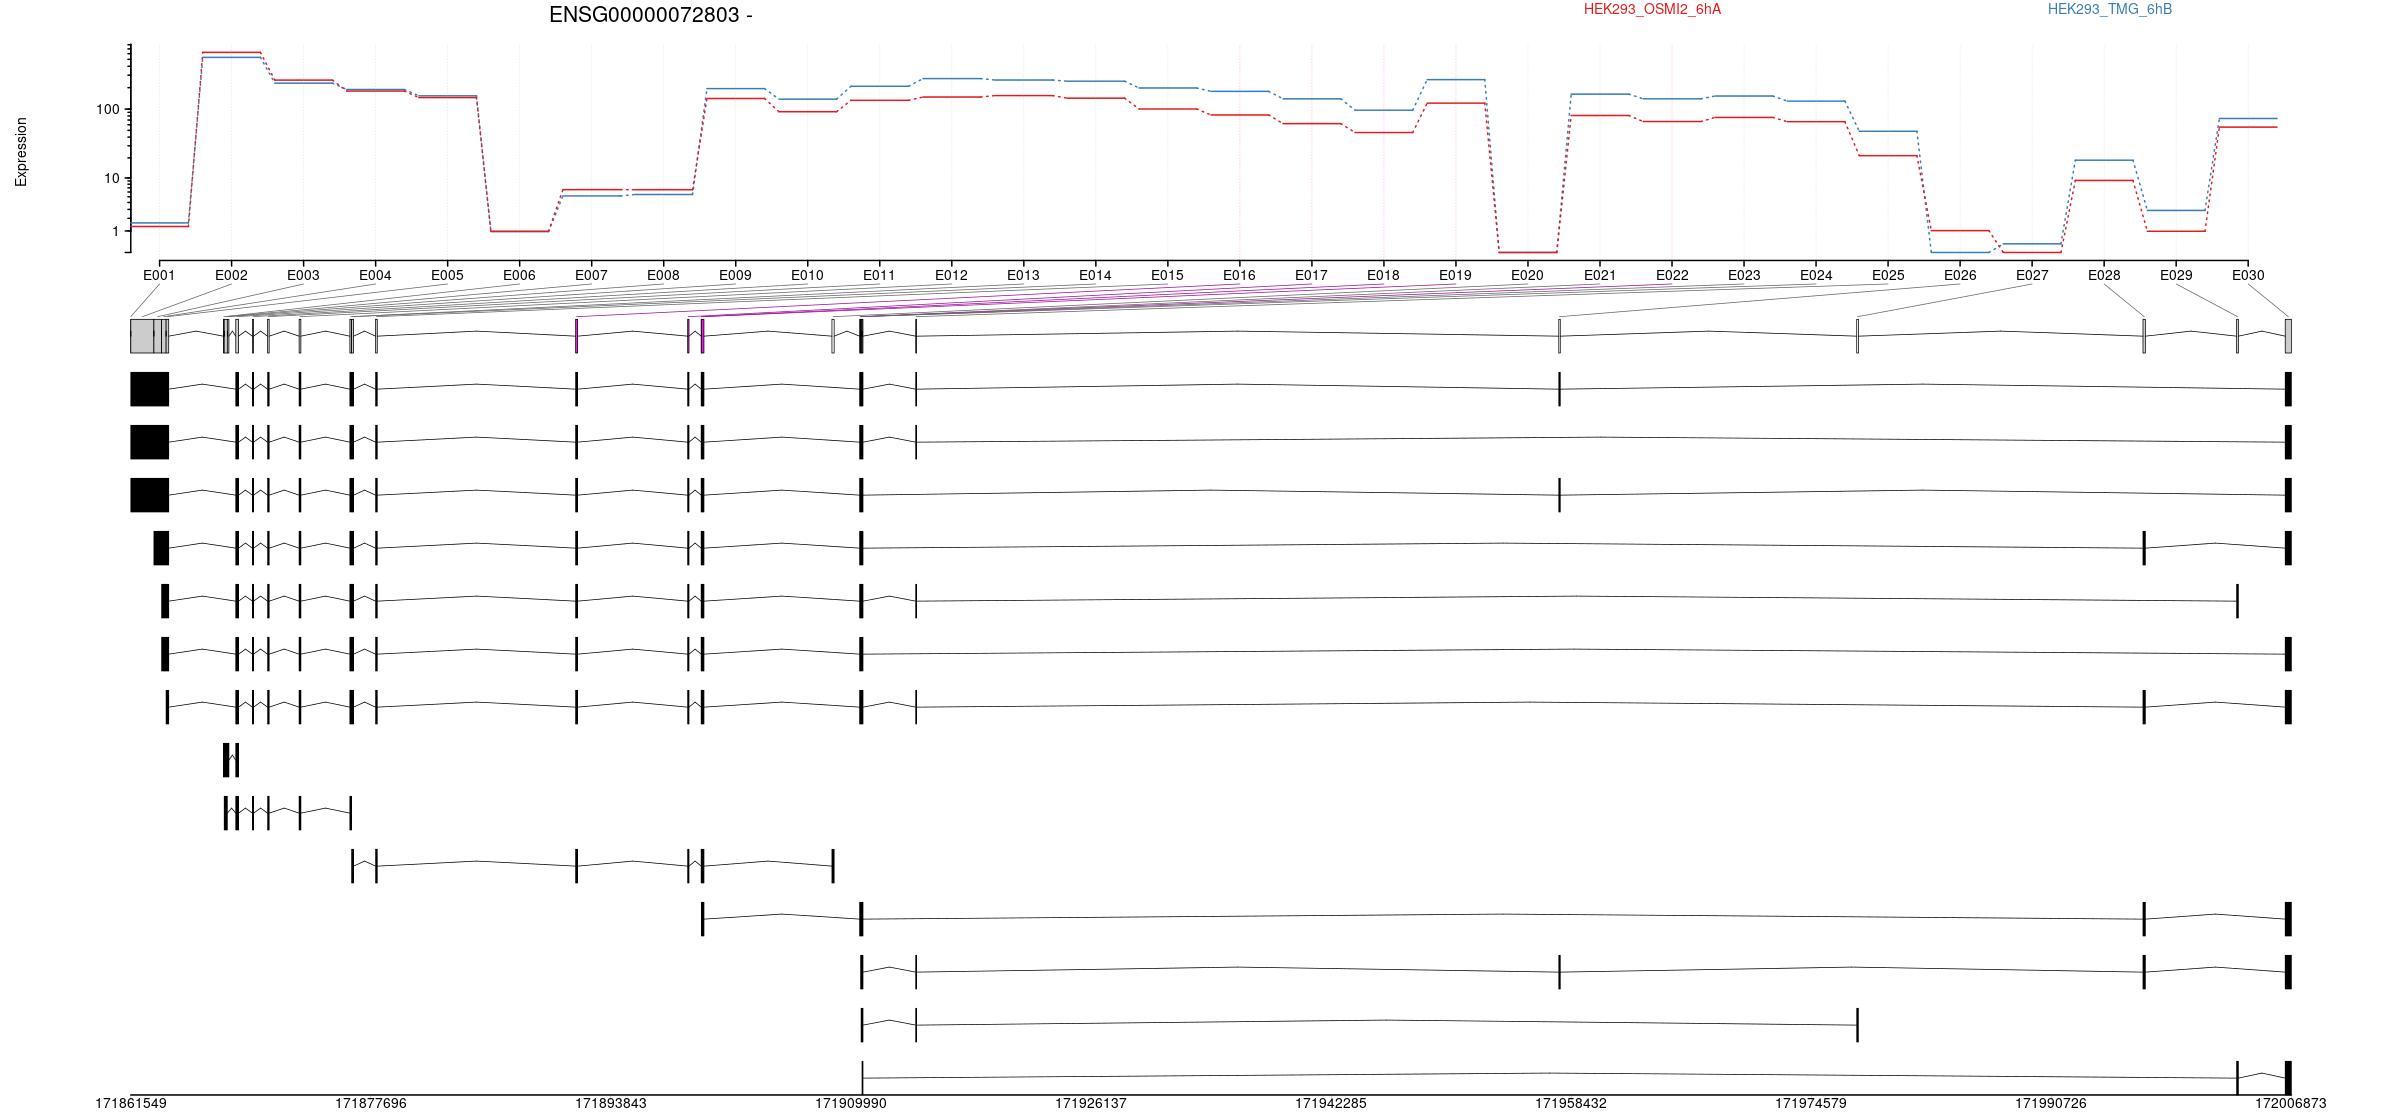Viewport: 2400px width, 1120px height.
Task: Click exon label E008
Action: coord(663,275)
